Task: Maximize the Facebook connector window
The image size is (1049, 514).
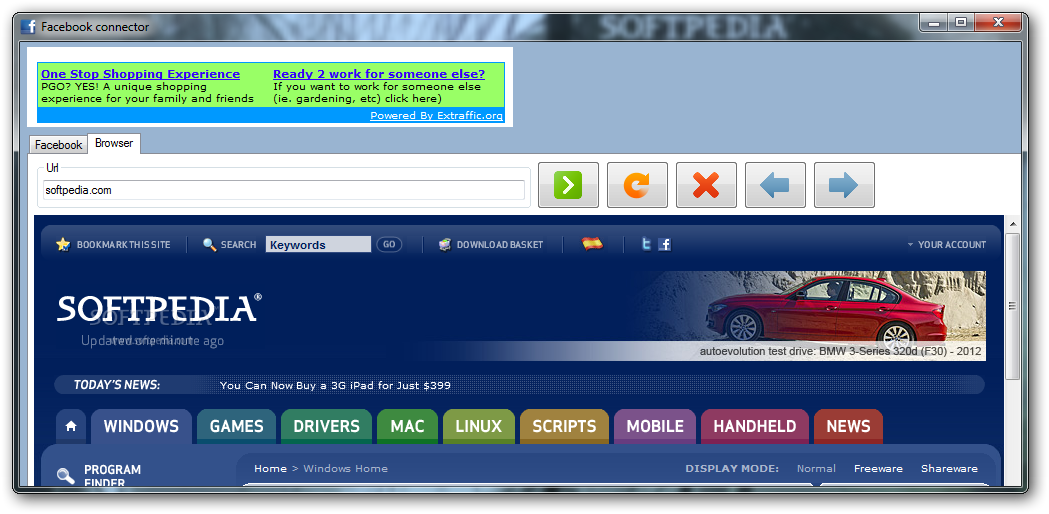Action: point(961,23)
